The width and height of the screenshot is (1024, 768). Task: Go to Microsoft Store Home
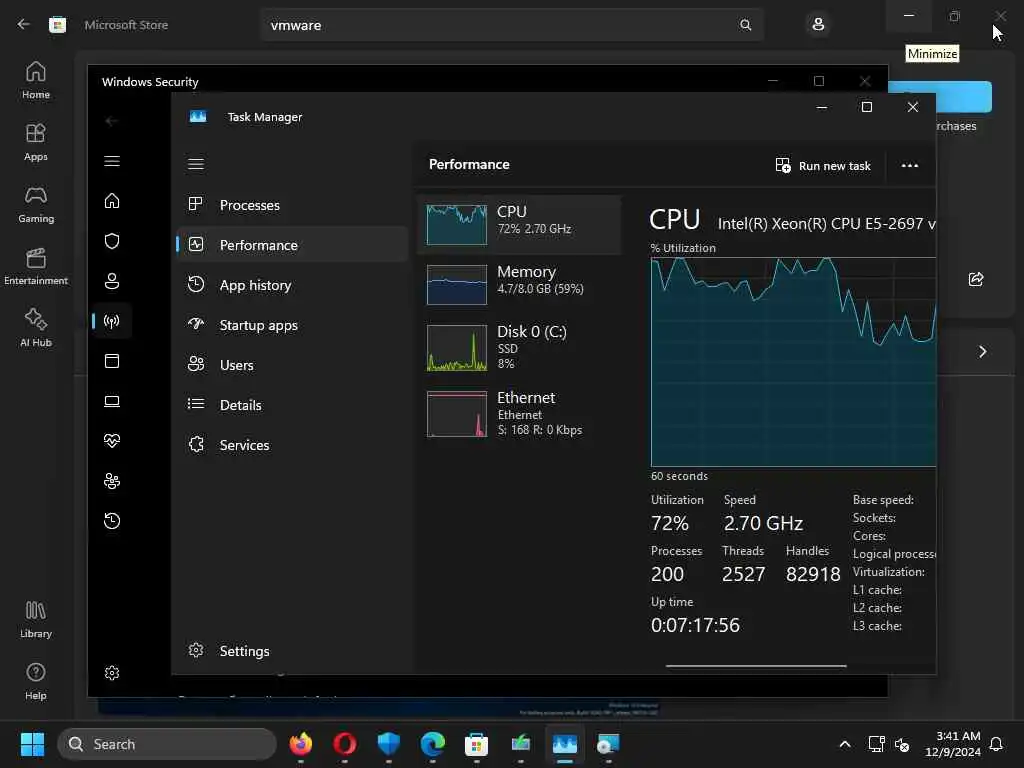click(36, 80)
